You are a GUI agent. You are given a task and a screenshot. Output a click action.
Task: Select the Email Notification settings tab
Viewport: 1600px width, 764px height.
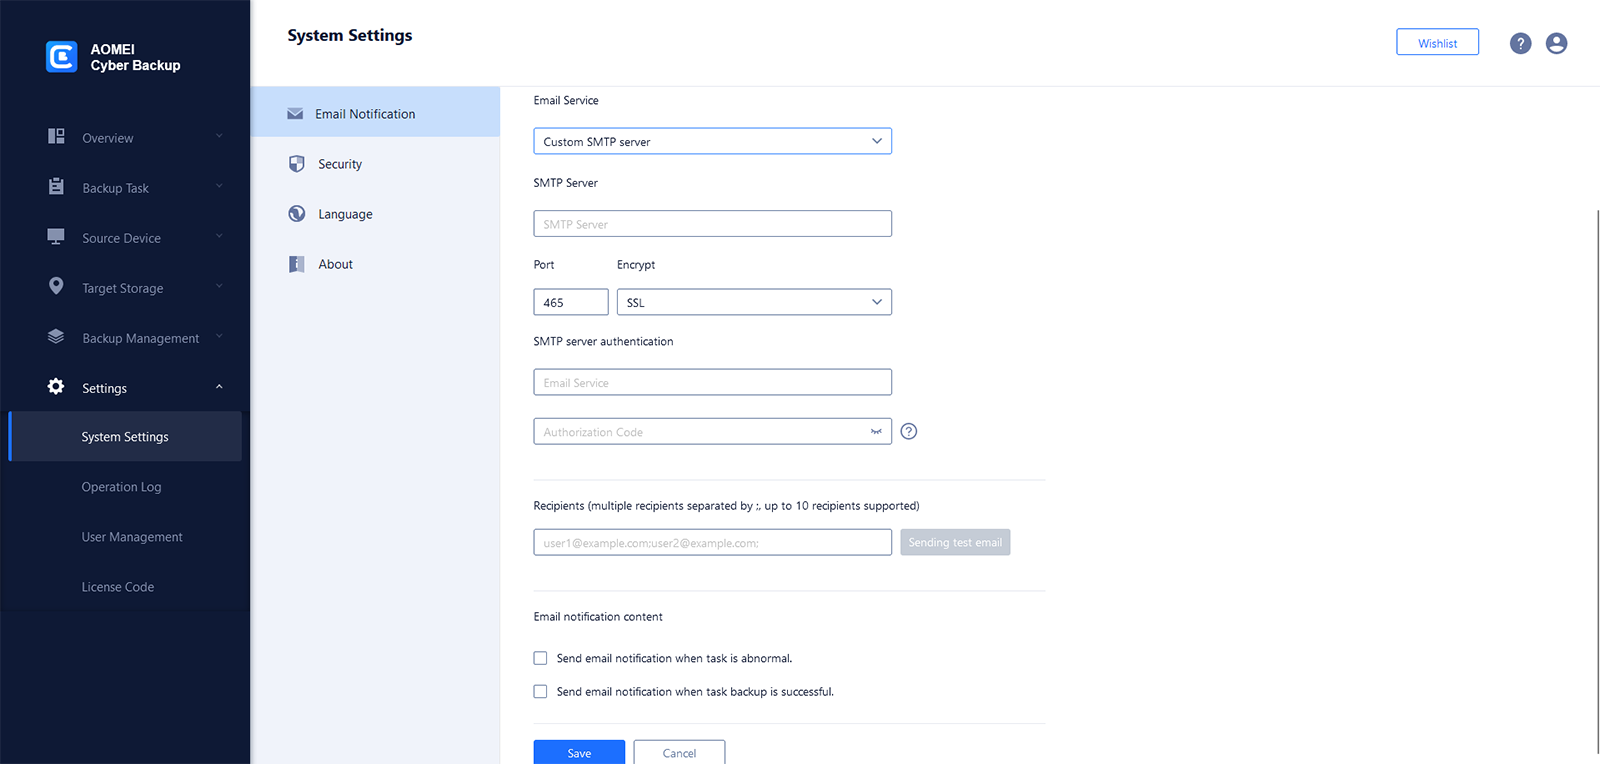coord(375,114)
